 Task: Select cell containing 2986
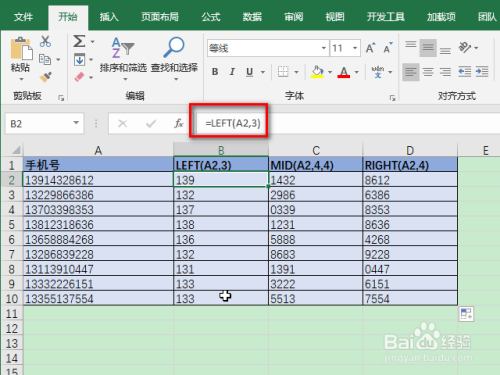point(316,195)
